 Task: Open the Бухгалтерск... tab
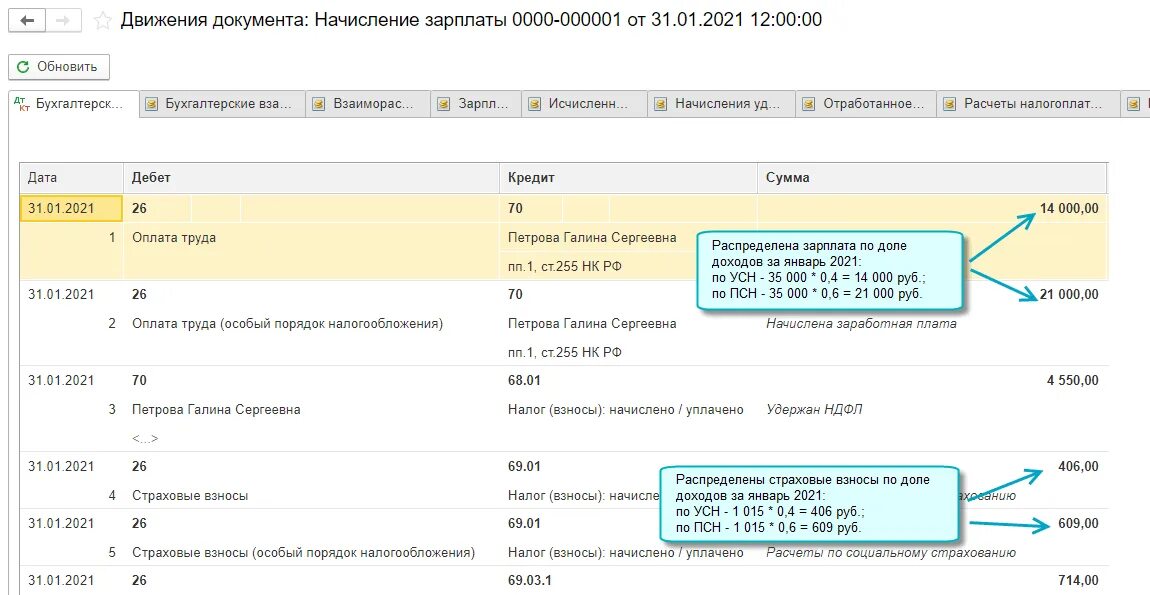(73, 104)
